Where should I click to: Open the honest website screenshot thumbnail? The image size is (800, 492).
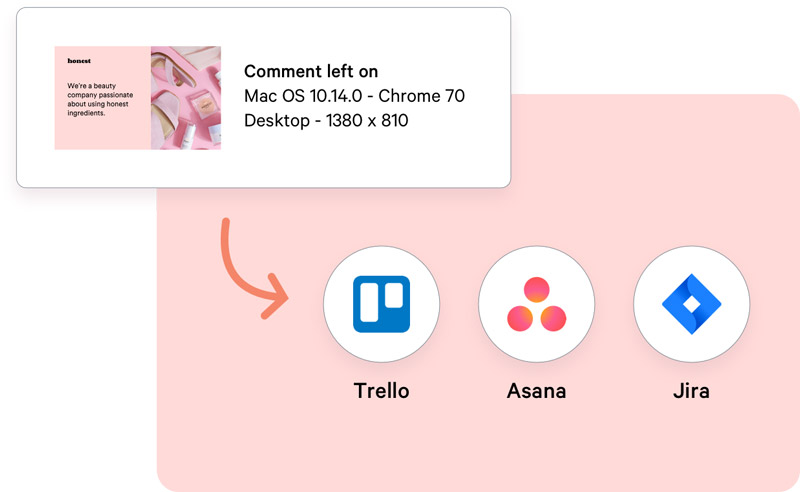point(138,98)
